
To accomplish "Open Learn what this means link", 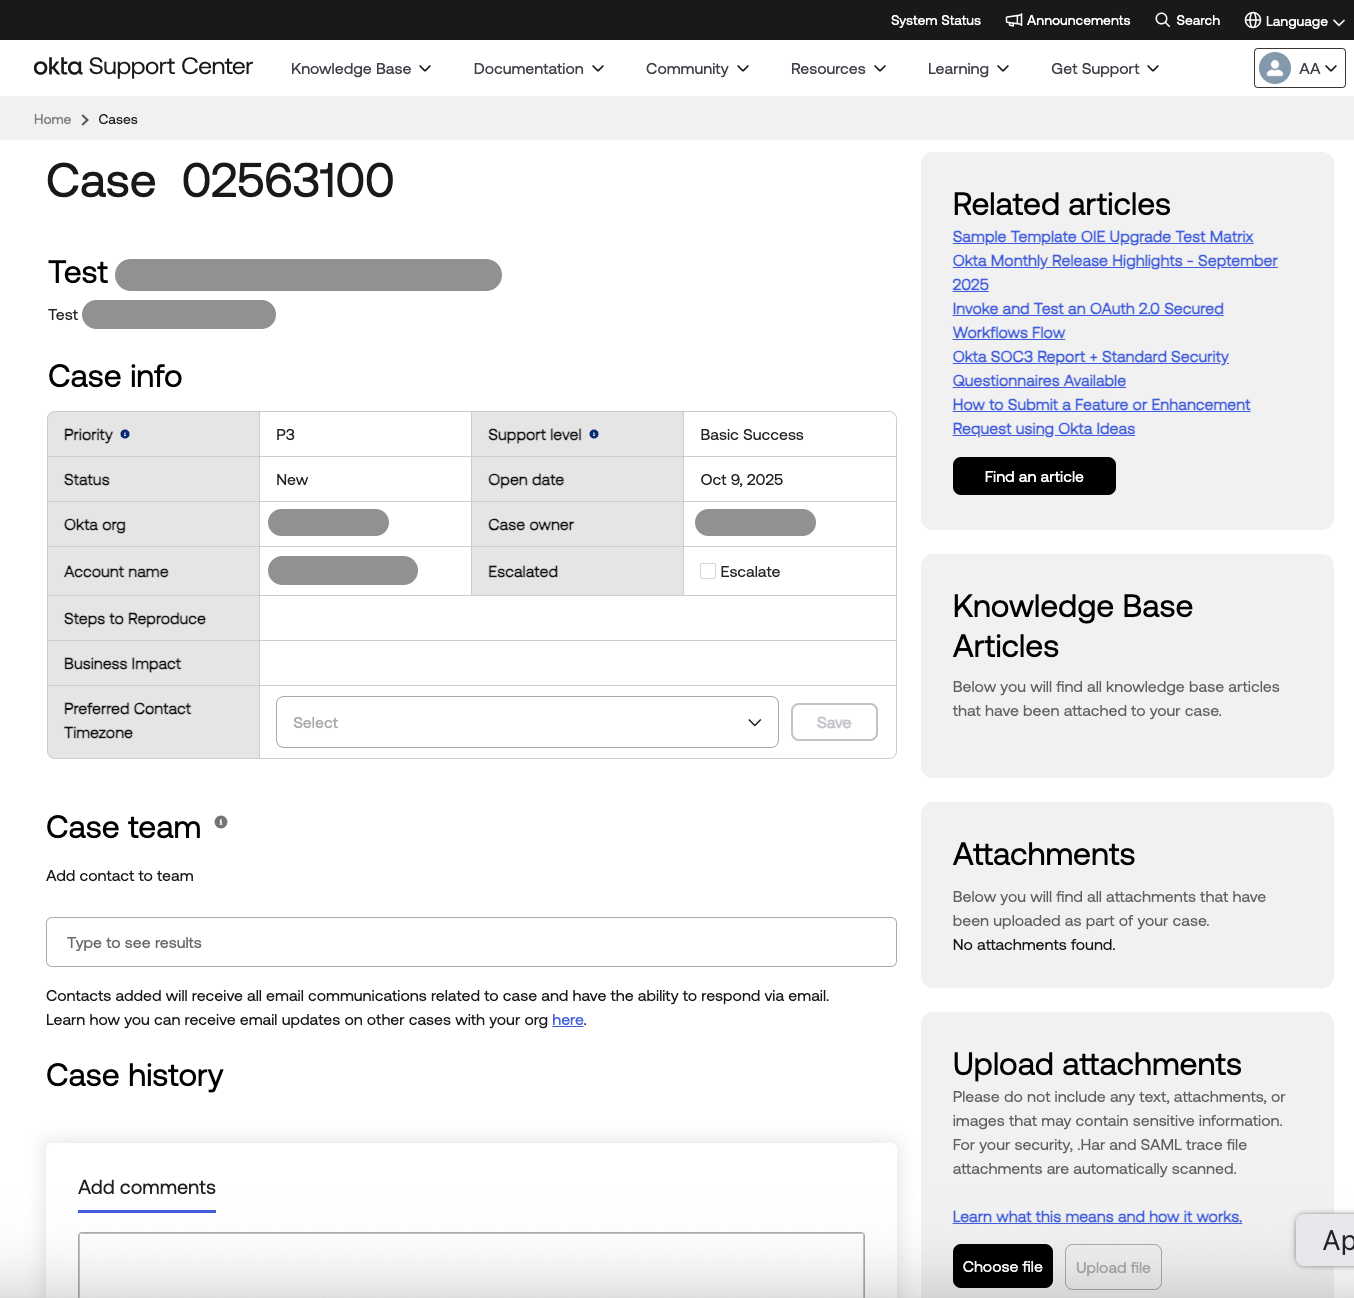I will (1097, 1217).
